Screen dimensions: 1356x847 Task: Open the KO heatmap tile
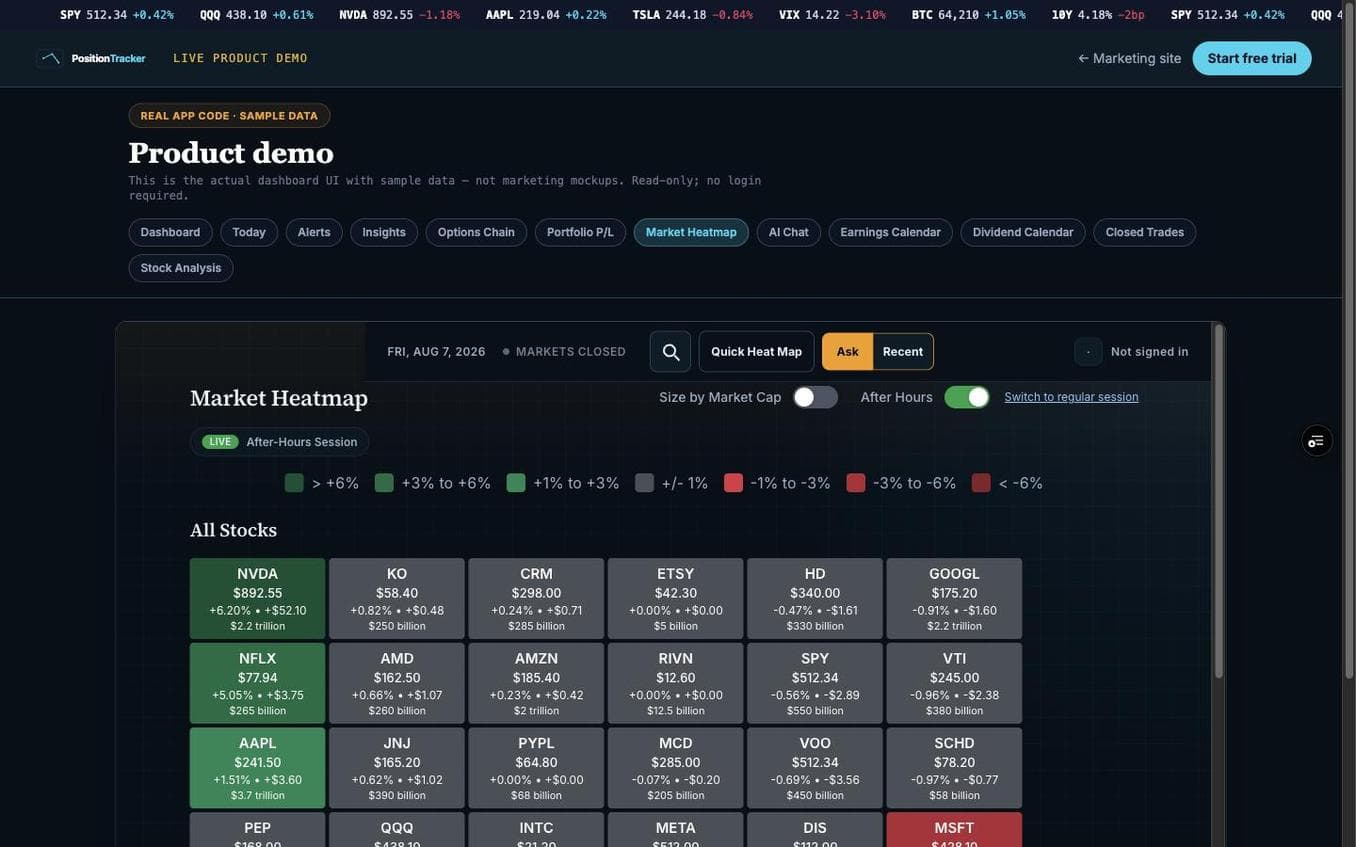point(397,599)
